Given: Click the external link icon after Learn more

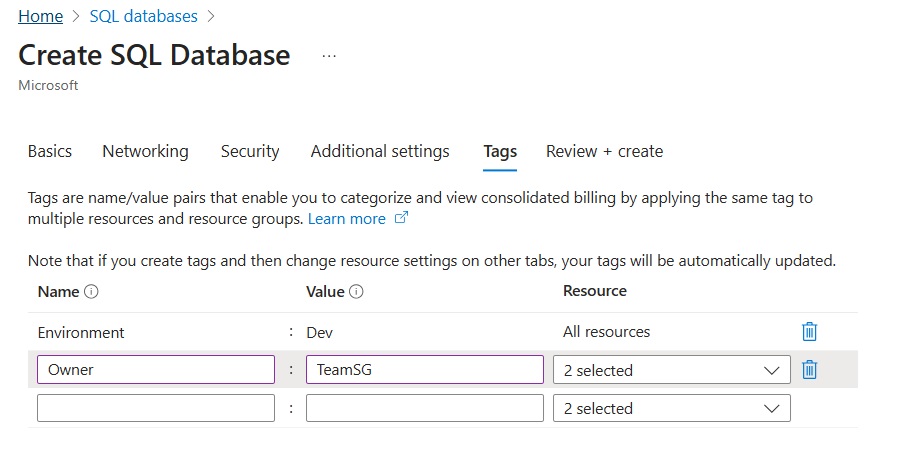Looking at the screenshot, I should [x=402, y=217].
